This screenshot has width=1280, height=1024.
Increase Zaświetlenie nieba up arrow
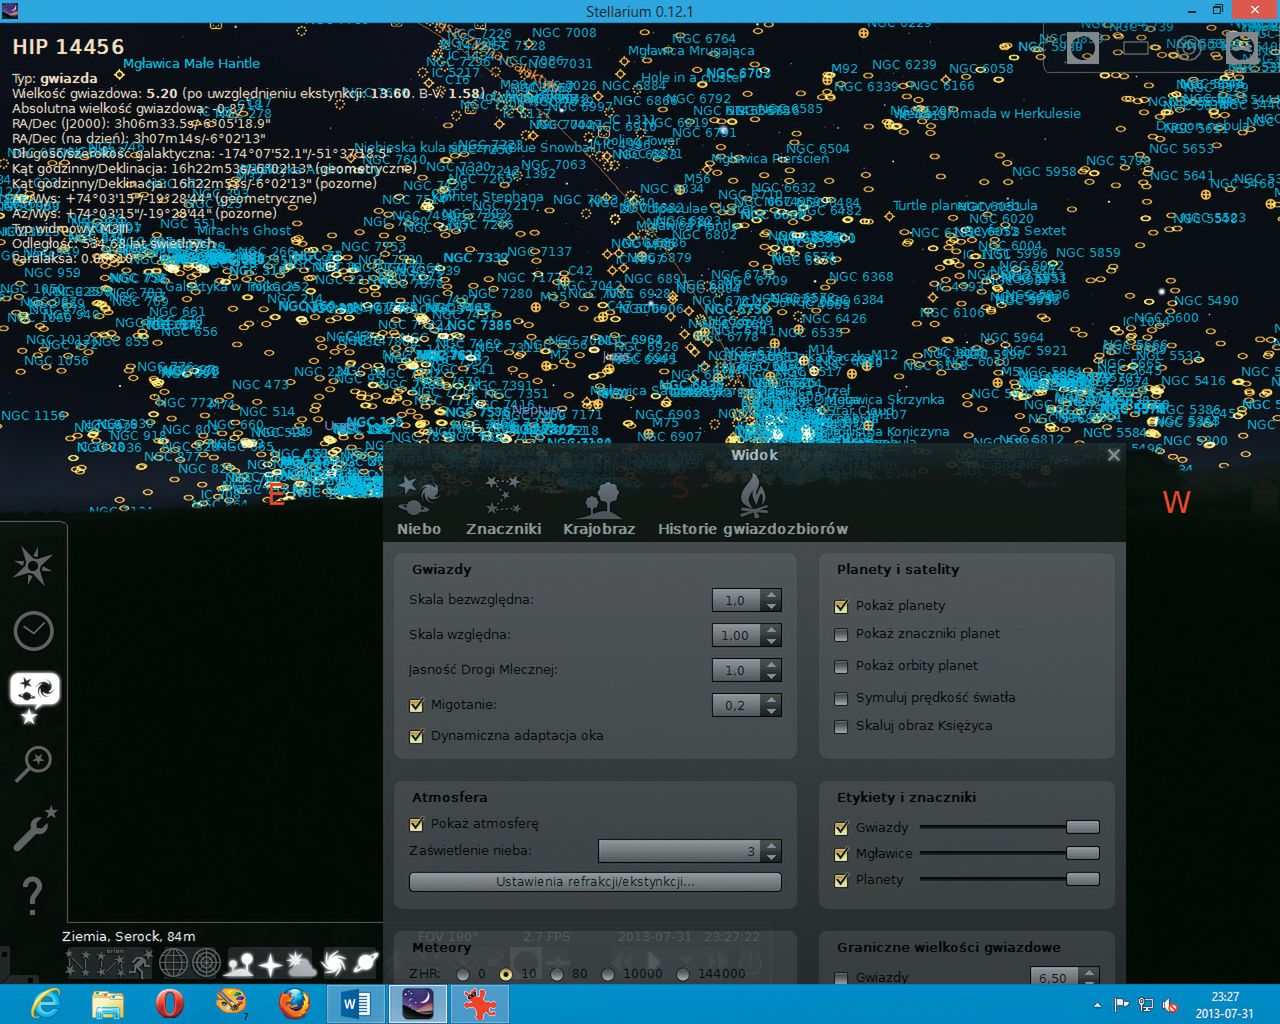point(771,846)
